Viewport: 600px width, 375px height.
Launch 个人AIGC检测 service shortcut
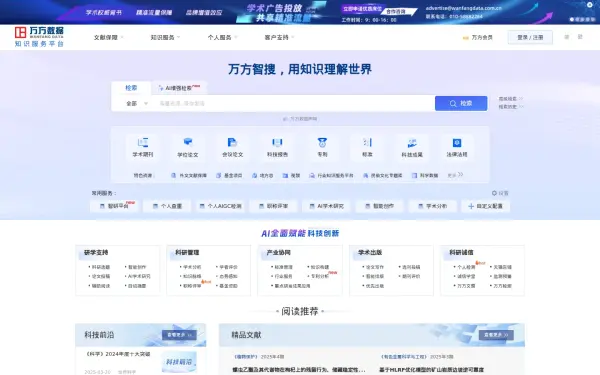pyautogui.click(x=220, y=206)
